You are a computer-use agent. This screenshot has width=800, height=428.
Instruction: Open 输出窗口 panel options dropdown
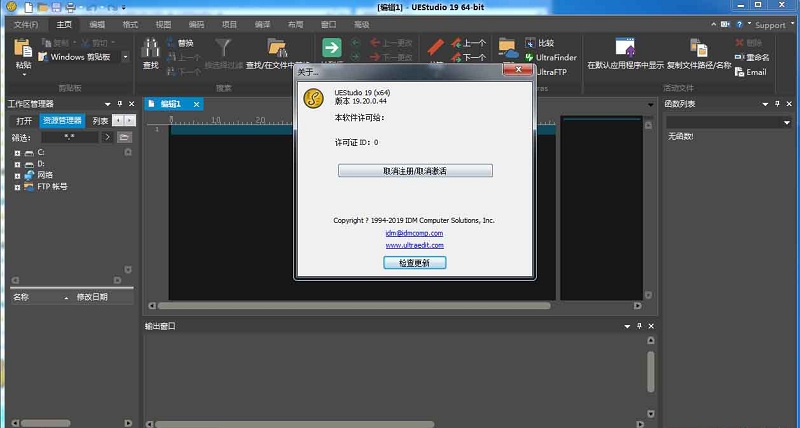tap(627, 326)
